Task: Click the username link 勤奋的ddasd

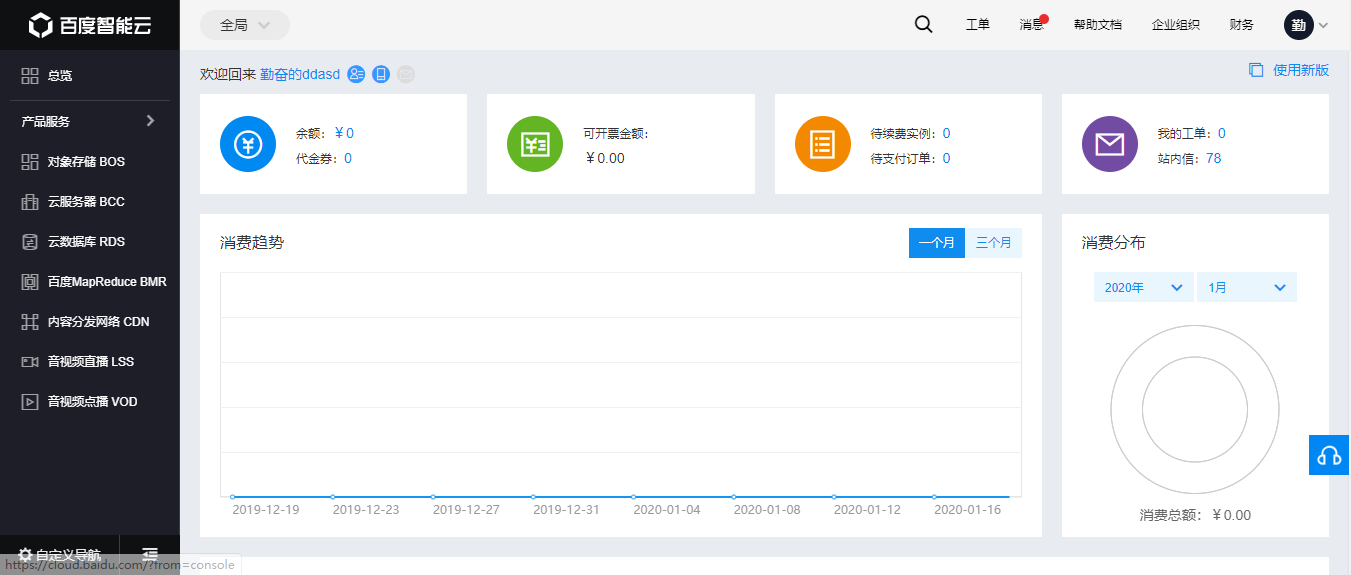Action: tap(300, 74)
